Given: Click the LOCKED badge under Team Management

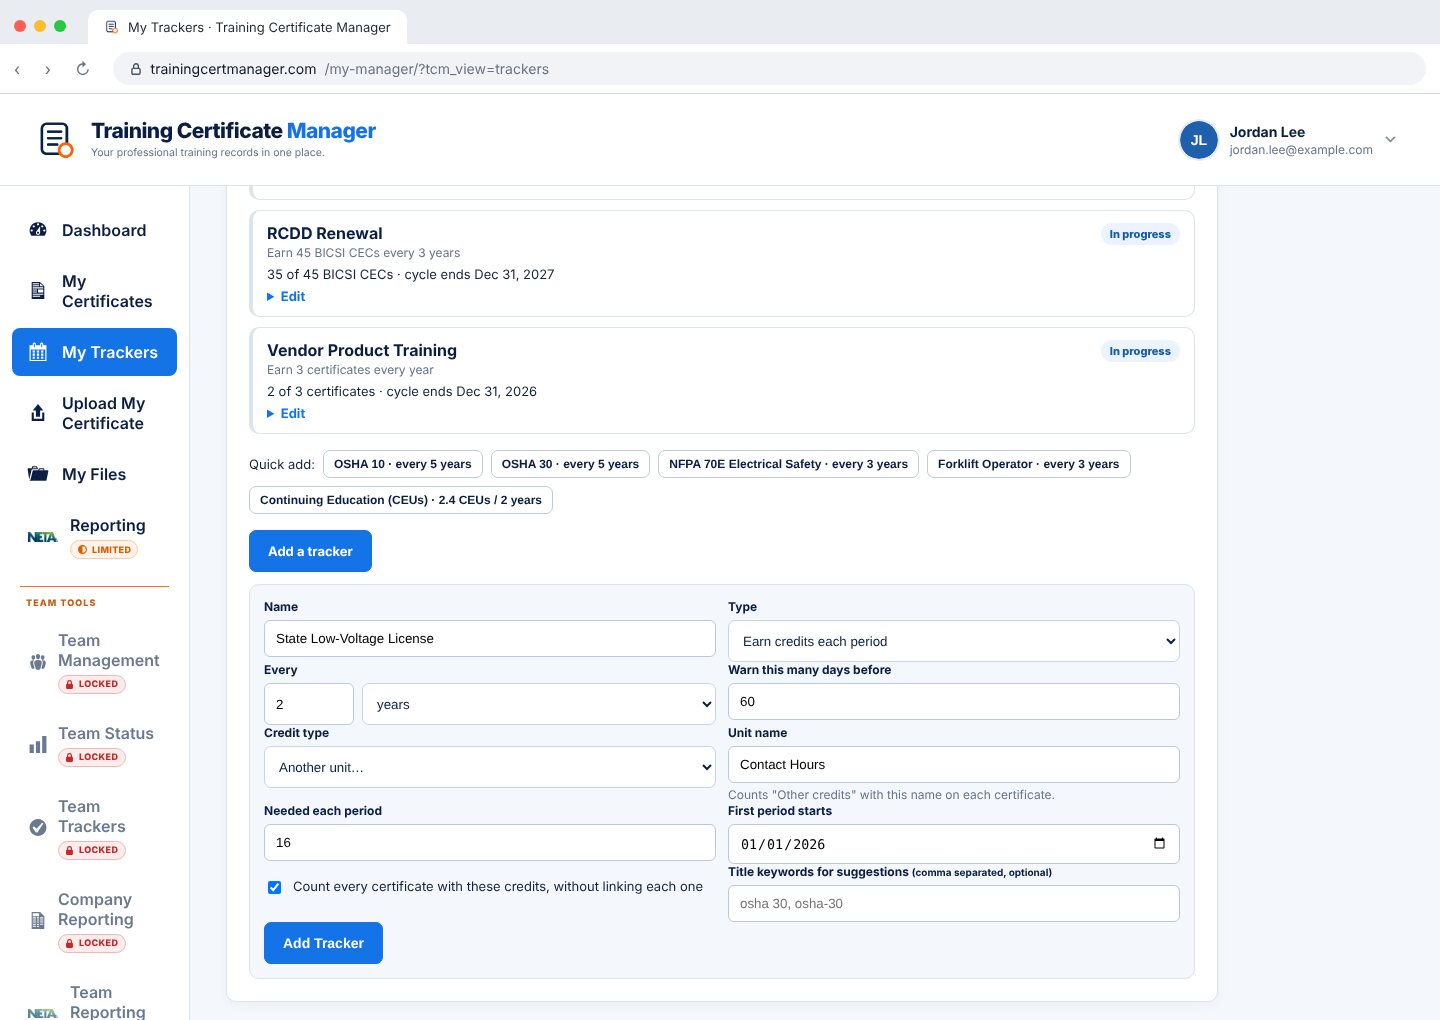Looking at the screenshot, I should (x=92, y=684).
